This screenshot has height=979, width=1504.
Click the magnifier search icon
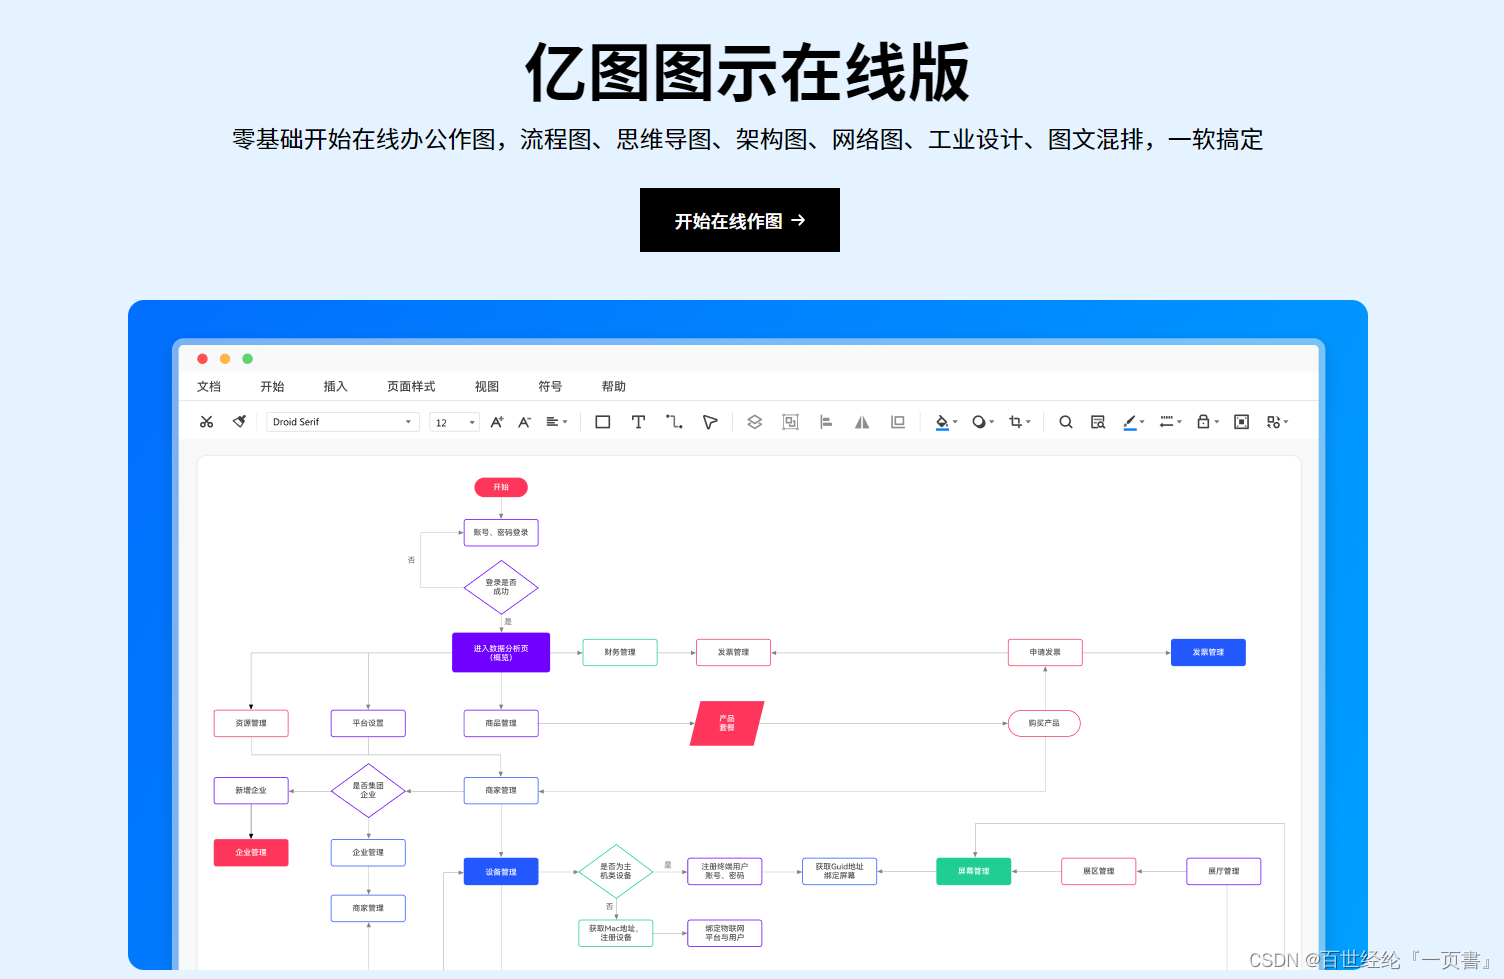[1066, 422]
